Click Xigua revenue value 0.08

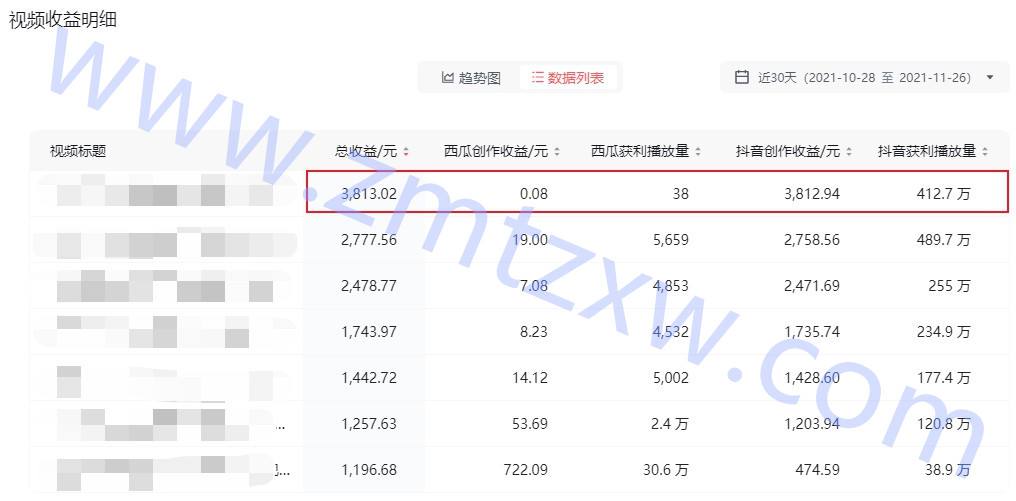pyautogui.click(x=533, y=193)
